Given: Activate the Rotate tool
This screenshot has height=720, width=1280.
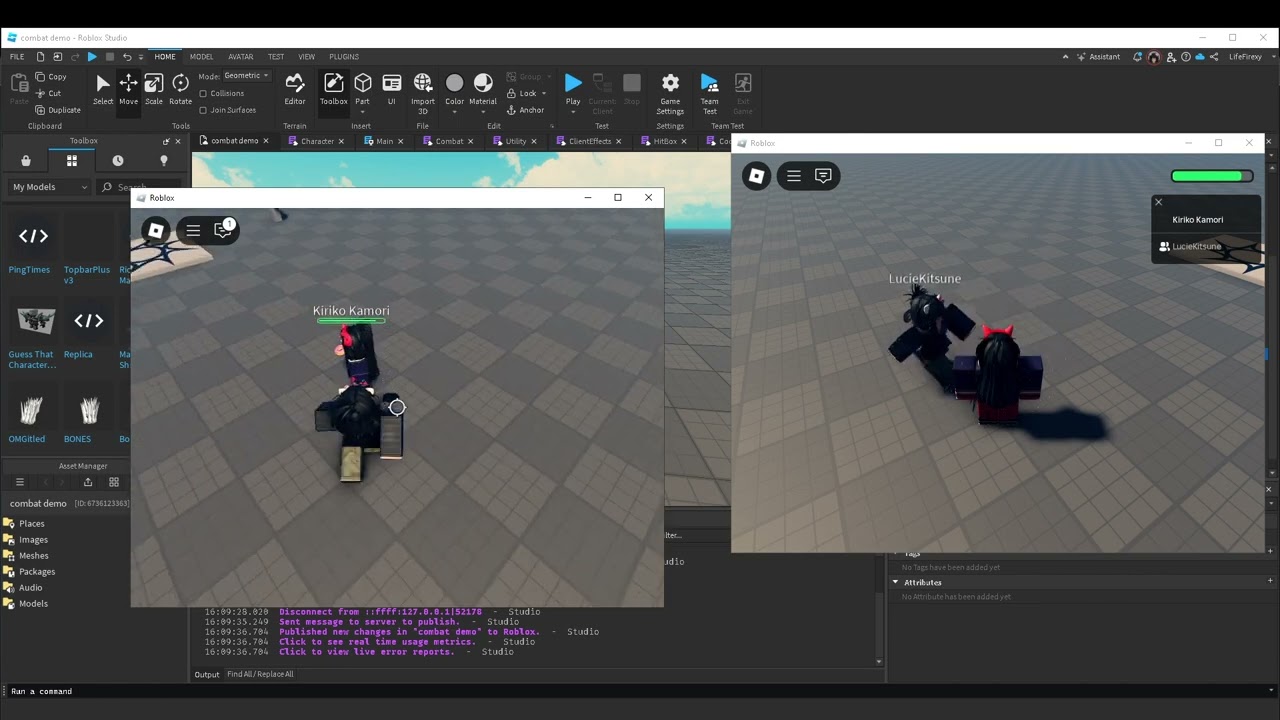Looking at the screenshot, I should coord(180,89).
